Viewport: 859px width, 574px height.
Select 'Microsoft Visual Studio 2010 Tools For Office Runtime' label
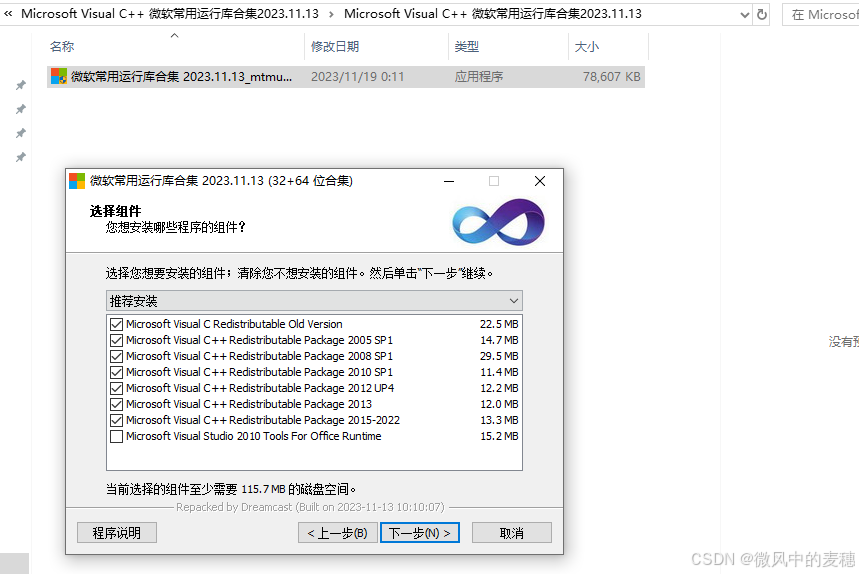[254, 437]
